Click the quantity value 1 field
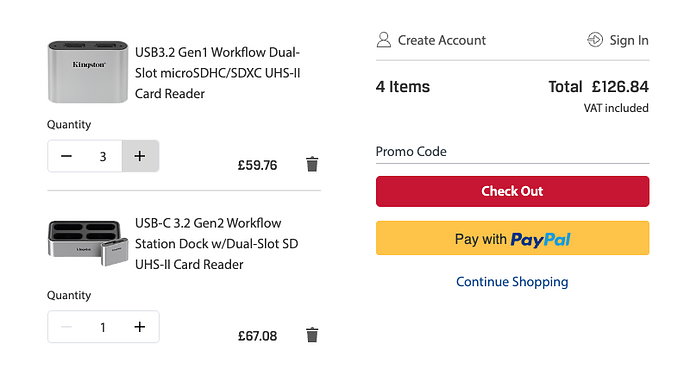 (103, 327)
